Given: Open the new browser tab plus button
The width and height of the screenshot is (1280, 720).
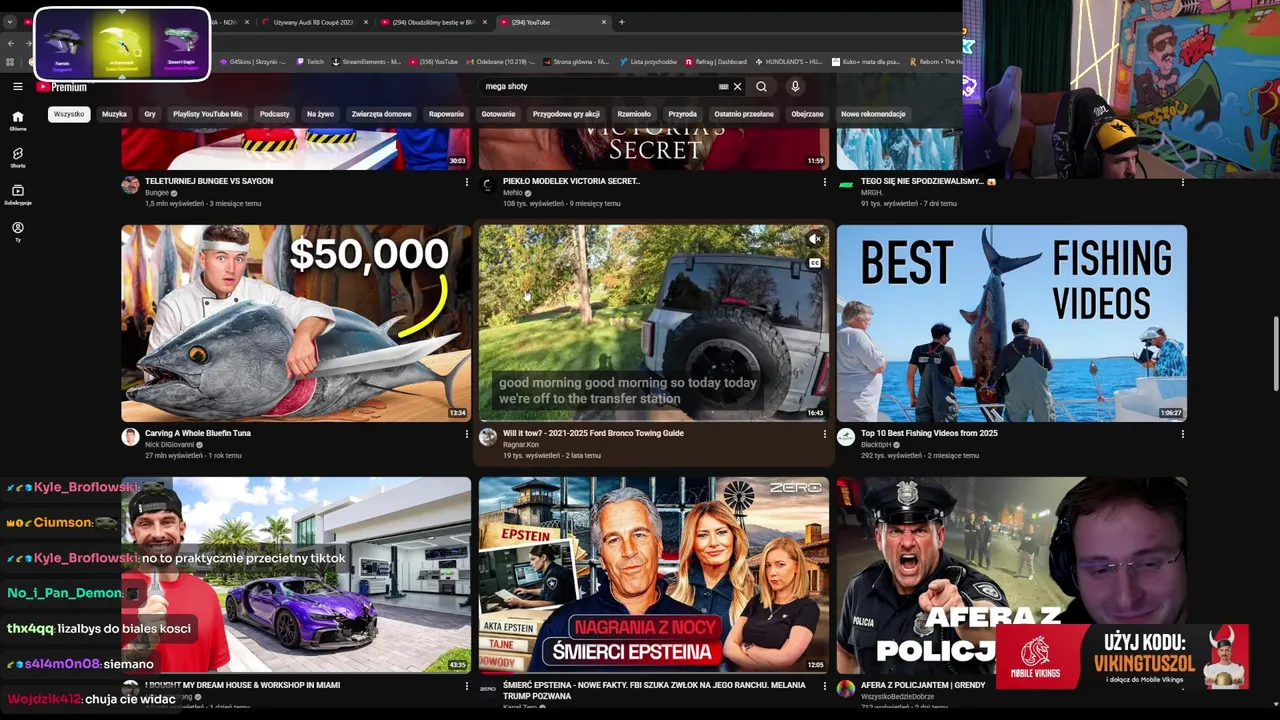Looking at the screenshot, I should [x=621, y=22].
